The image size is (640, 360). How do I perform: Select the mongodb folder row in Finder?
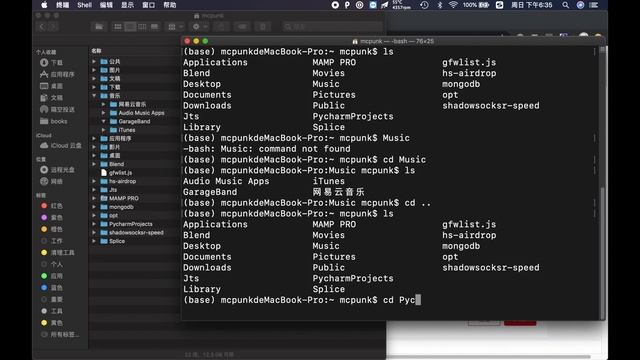[135, 207]
